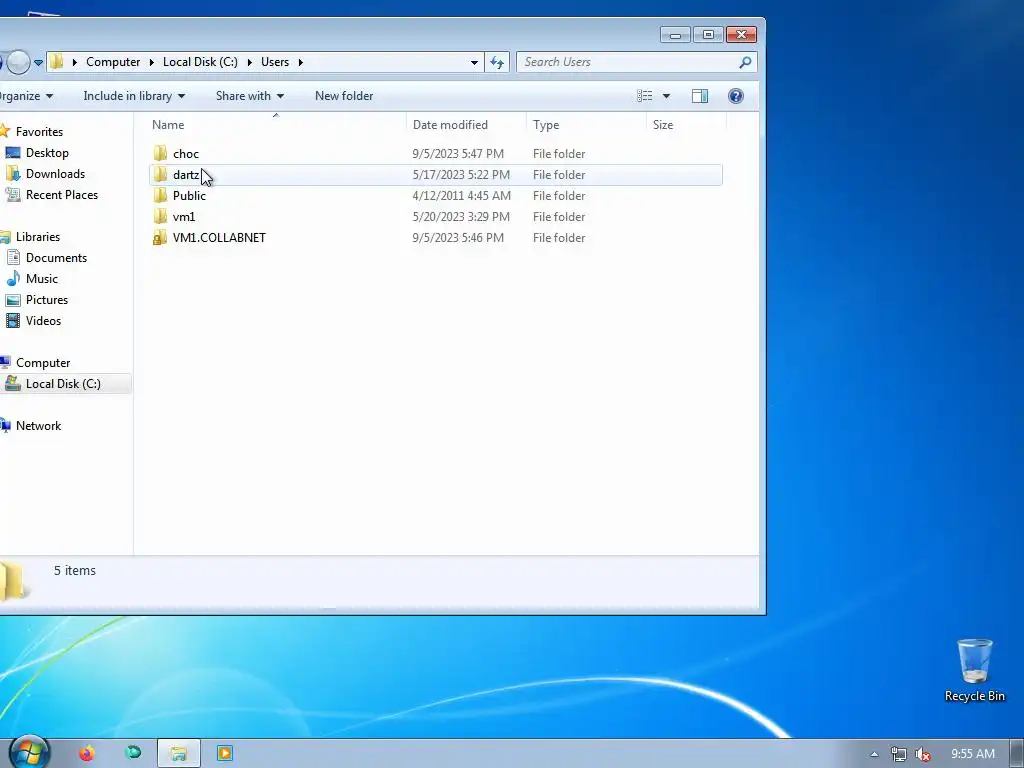The width and height of the screenshot is (1024, 768).
Task: Restore down the explorer window
Action: tap(708, 35)
